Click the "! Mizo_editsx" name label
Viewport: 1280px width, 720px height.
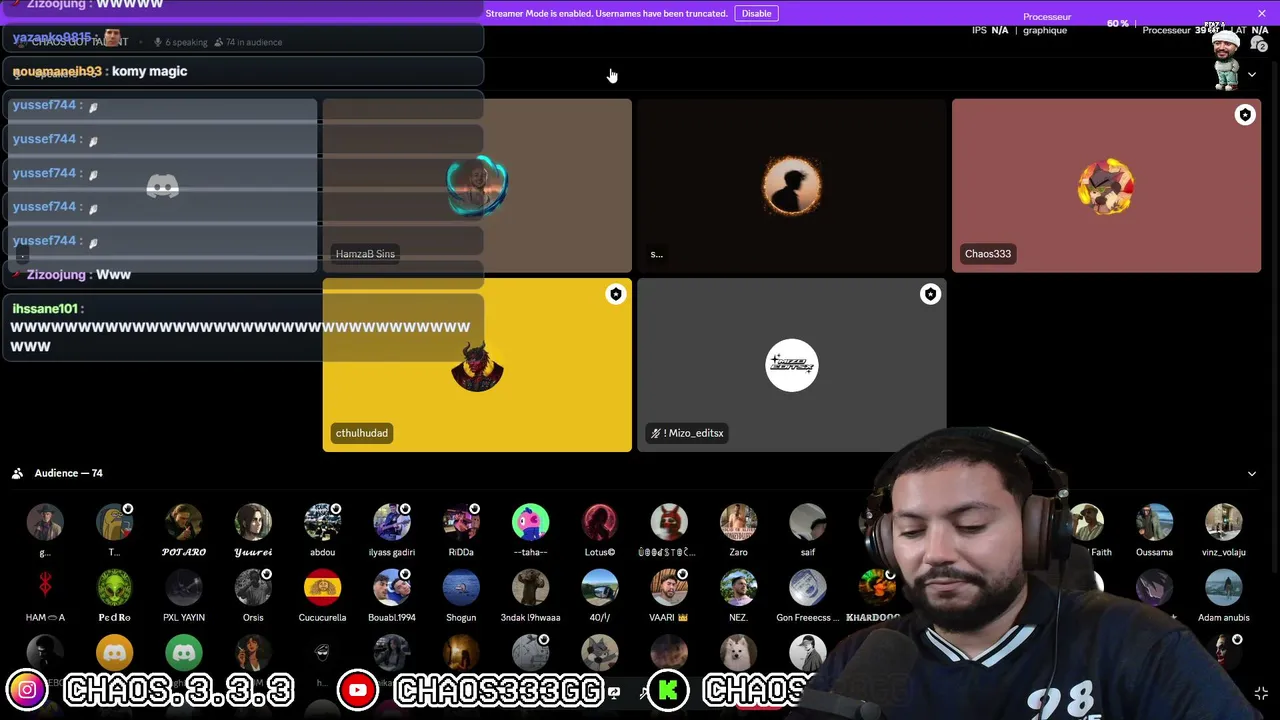coord(687,433)
